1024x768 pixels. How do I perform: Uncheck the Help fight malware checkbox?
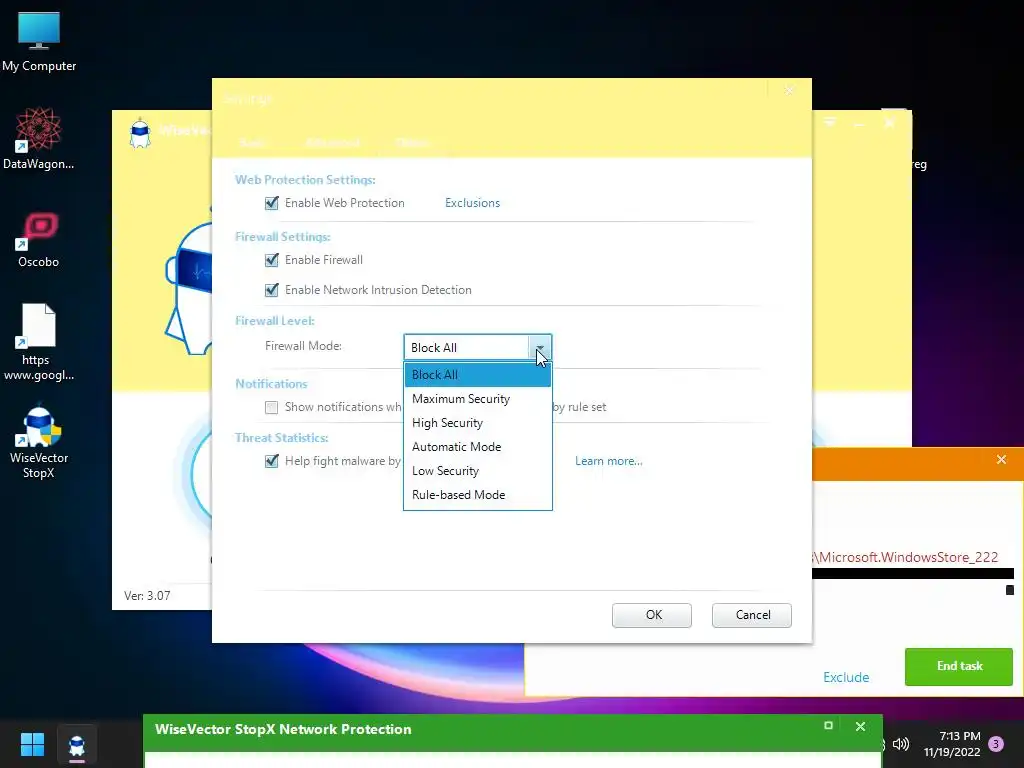click(x=272, y=461)
